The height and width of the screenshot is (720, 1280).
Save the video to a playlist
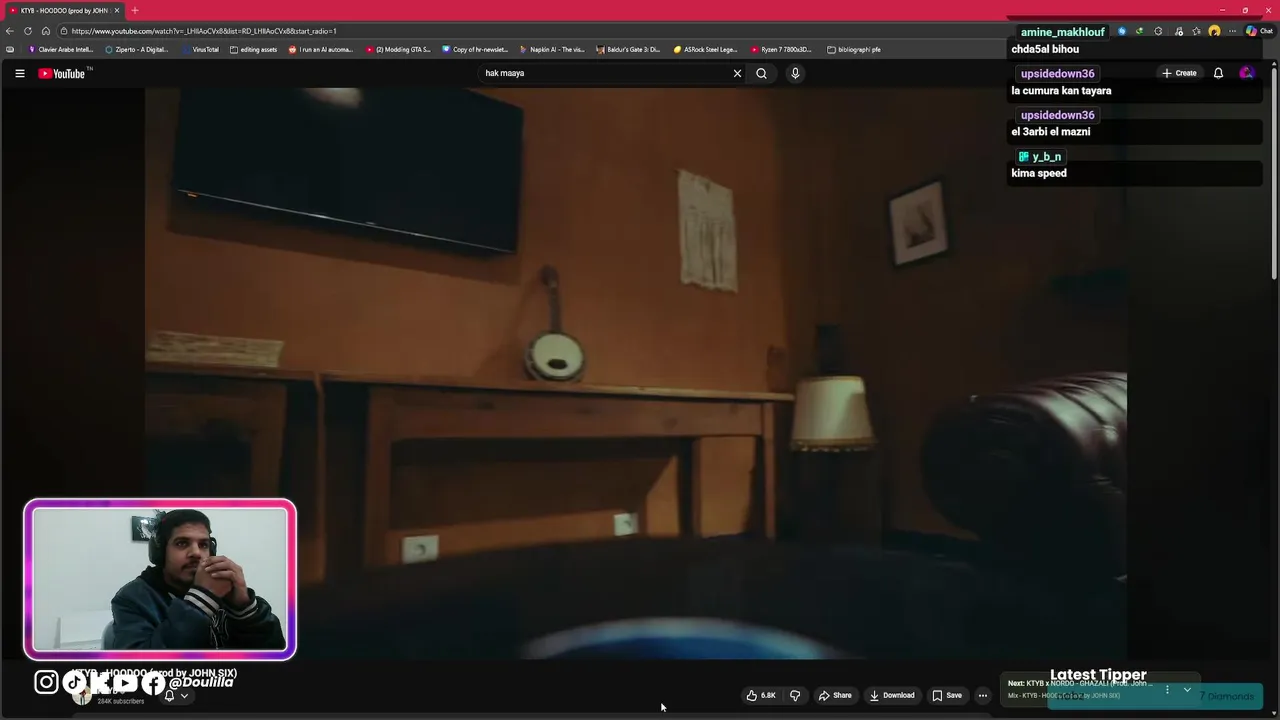tap(947, 695)
